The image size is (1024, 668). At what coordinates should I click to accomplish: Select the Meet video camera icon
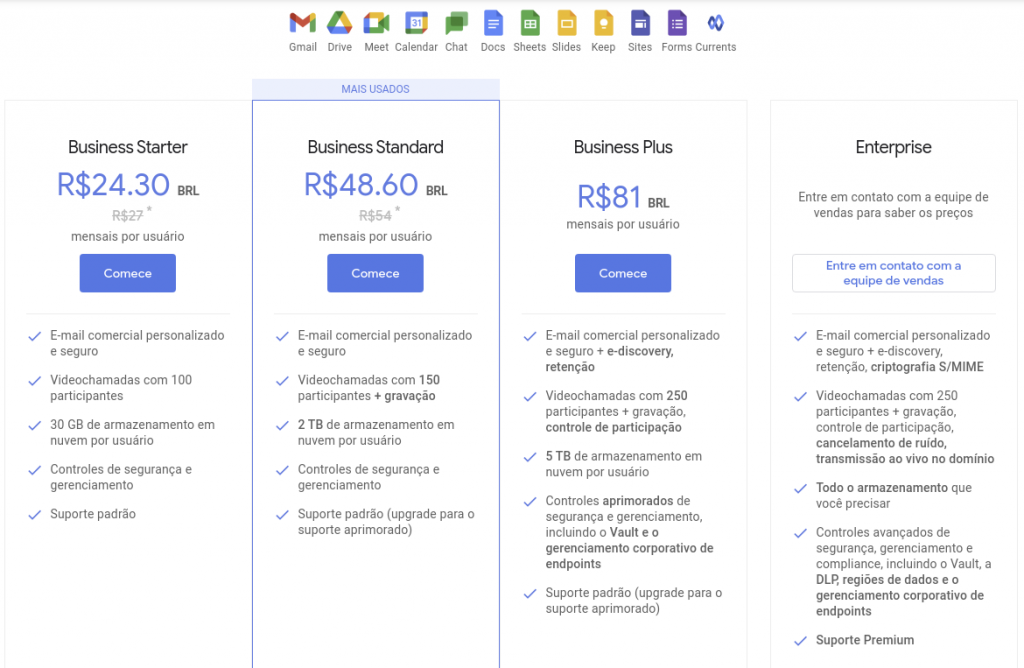click(x=376, y=24)
